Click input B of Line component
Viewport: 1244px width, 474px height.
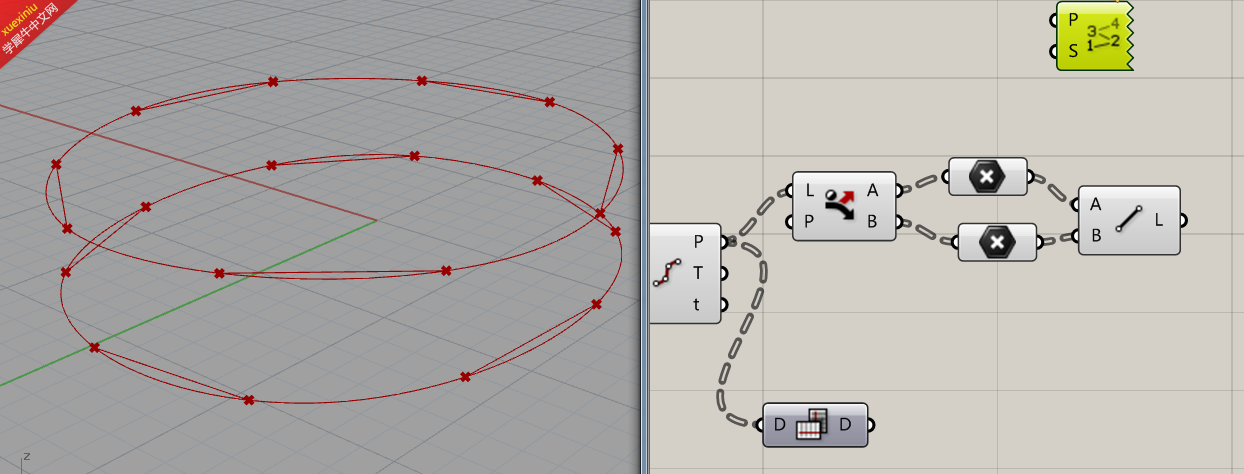tap(1096, 236)
